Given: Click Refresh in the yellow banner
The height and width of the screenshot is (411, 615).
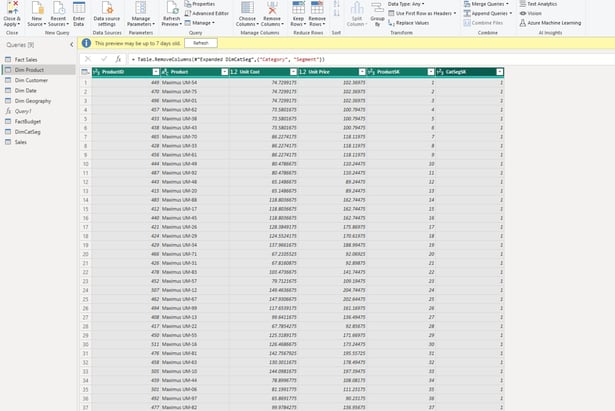Looking at the screenshot, I should click(201, 43).
